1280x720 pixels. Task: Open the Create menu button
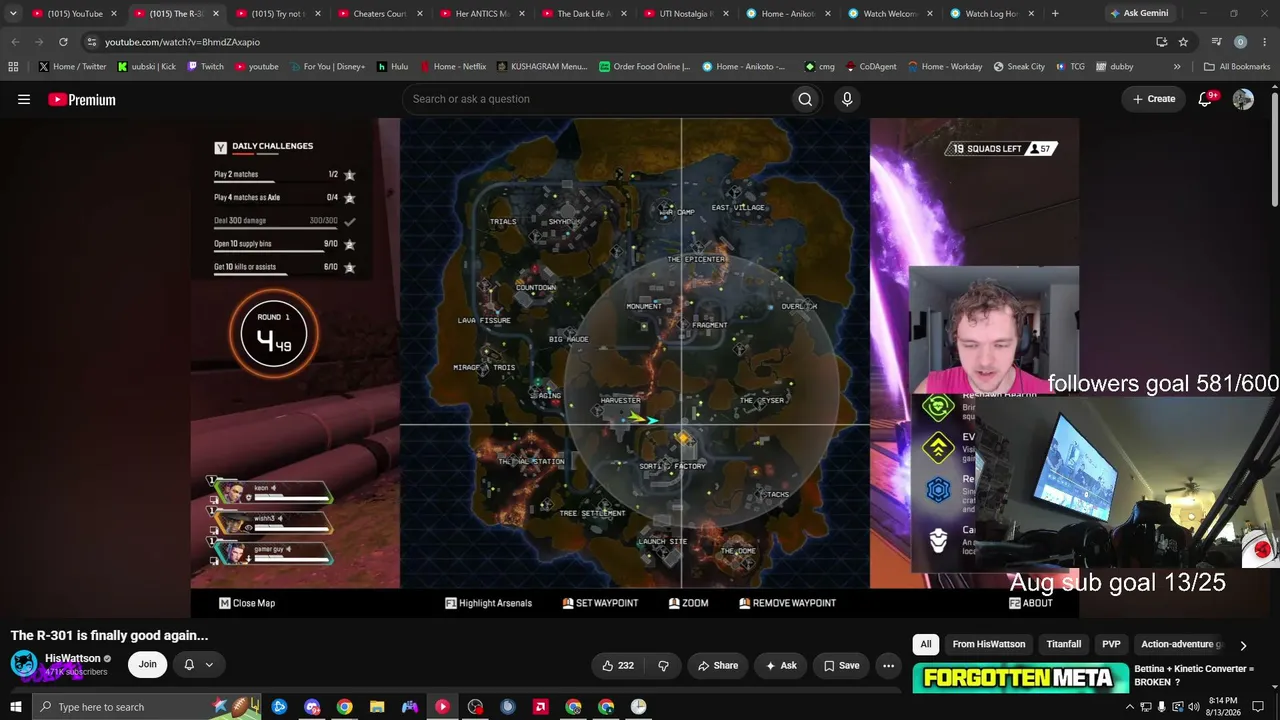pyautogui.click(x=1154, y=99)
